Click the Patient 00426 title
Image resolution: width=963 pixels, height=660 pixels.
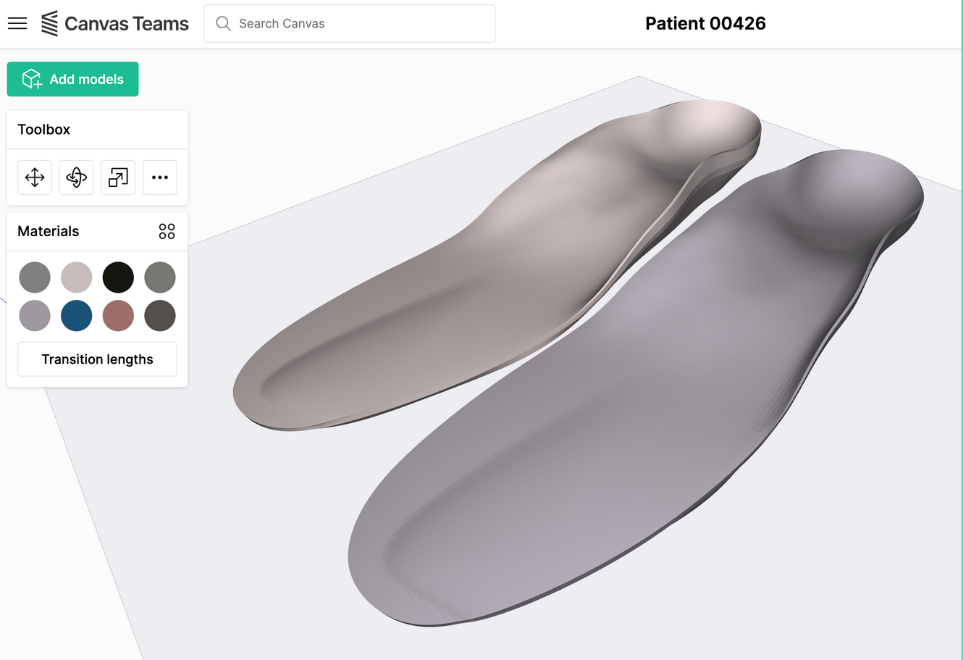tap(705, 24)
